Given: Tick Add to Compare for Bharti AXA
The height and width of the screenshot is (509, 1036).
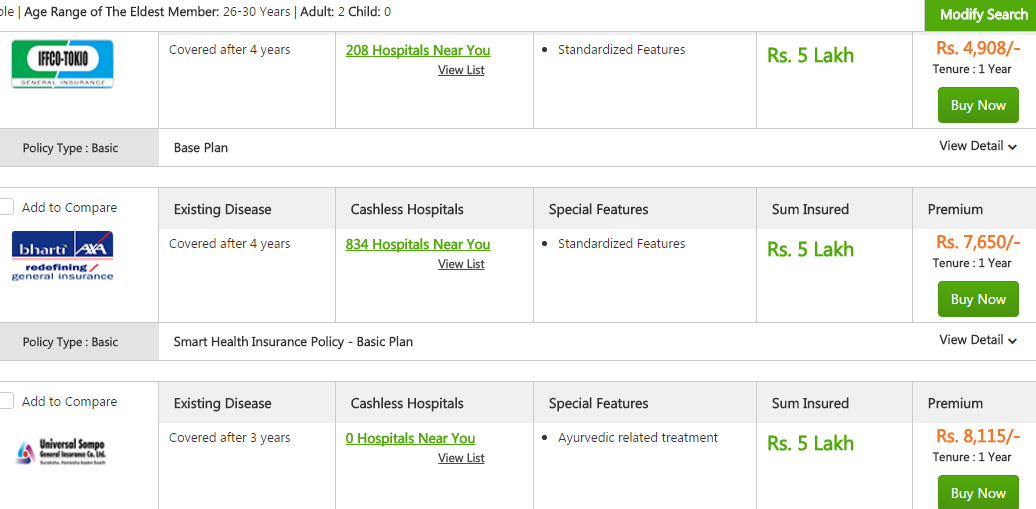Looking at the screenshot, I should tap(7, 207).
